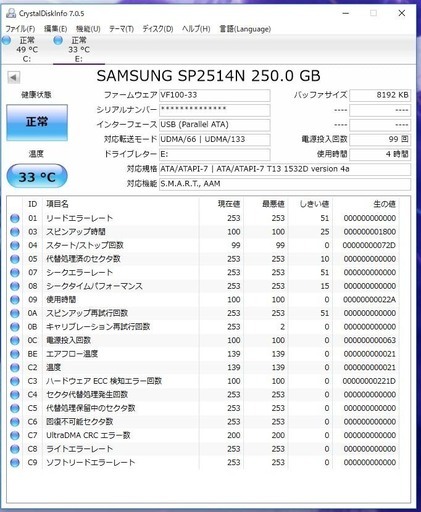Open the 機能(U) menu
This screenshot has width=421, height=512.
[x=88, y=29]
